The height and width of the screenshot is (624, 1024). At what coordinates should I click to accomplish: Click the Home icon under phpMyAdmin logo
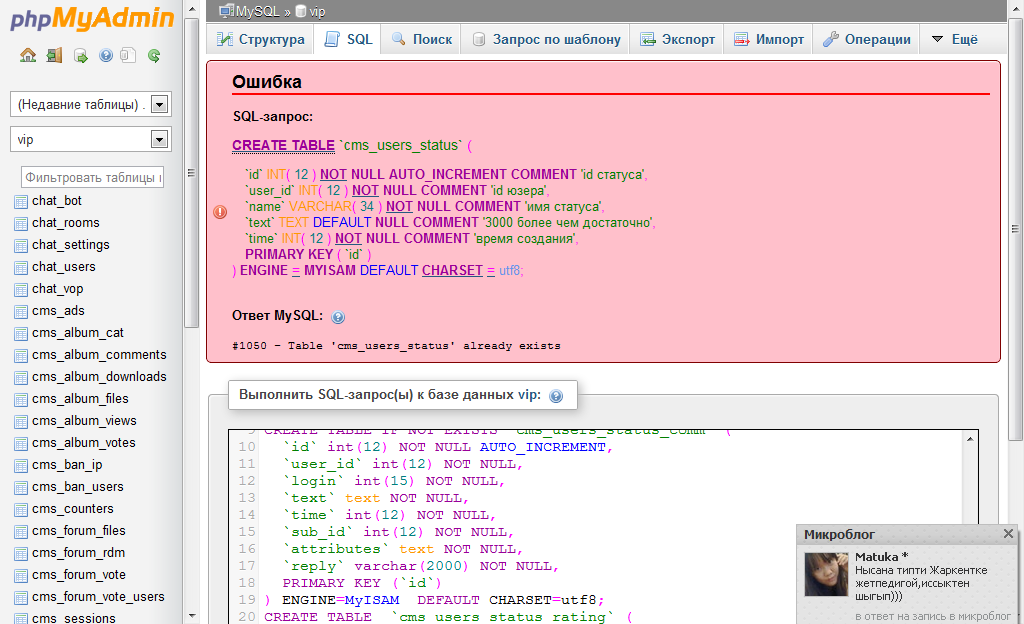tap(28, 56)
